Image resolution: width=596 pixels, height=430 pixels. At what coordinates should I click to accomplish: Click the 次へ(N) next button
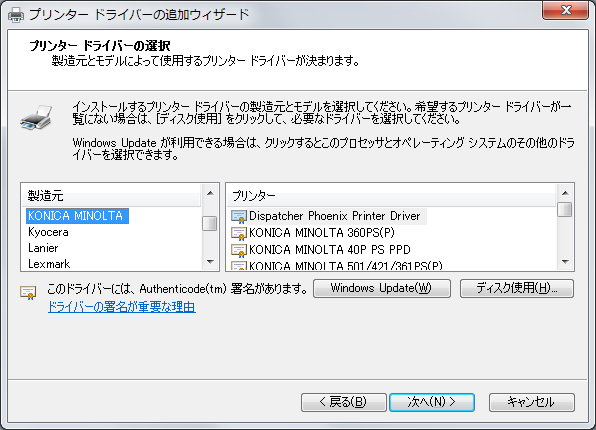click(x=432, y=402)
